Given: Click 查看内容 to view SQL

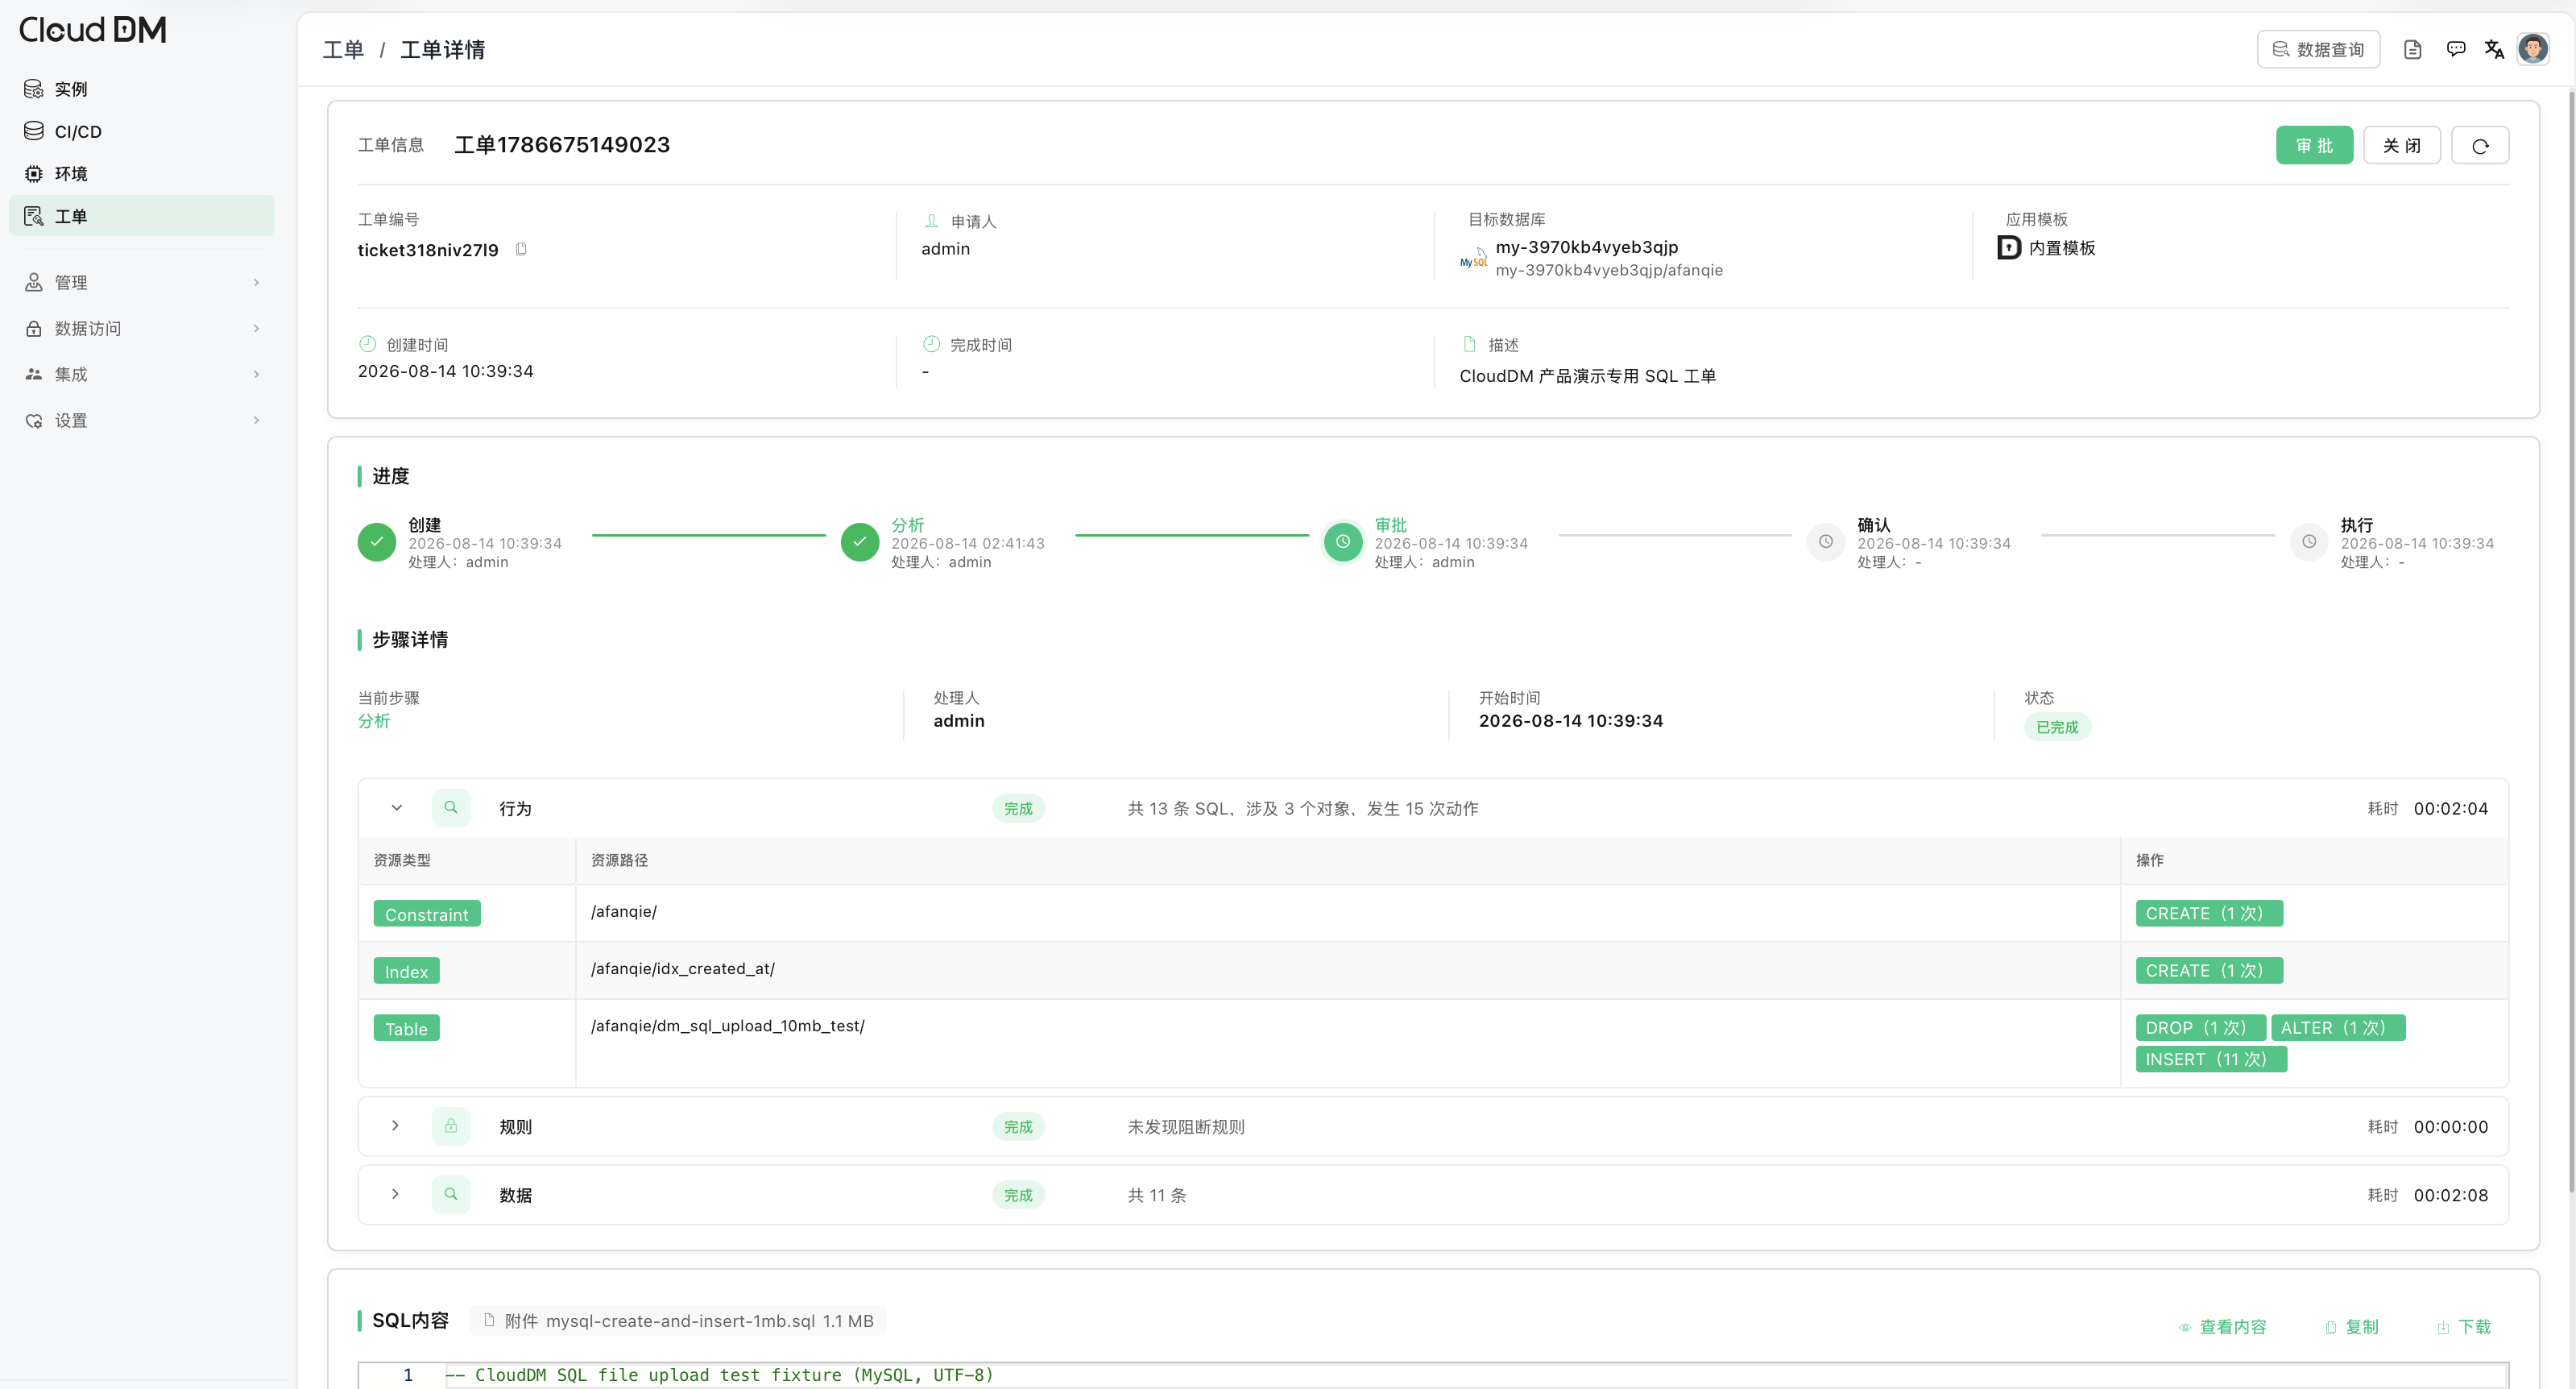Looking at the screenshot, I should click(2222, 1327).
